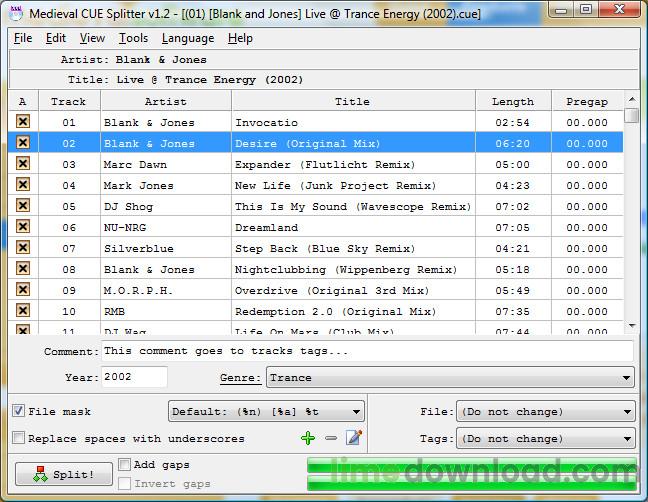Click the gray minus remove mask icon
The image size is (648, 502).
331,438
